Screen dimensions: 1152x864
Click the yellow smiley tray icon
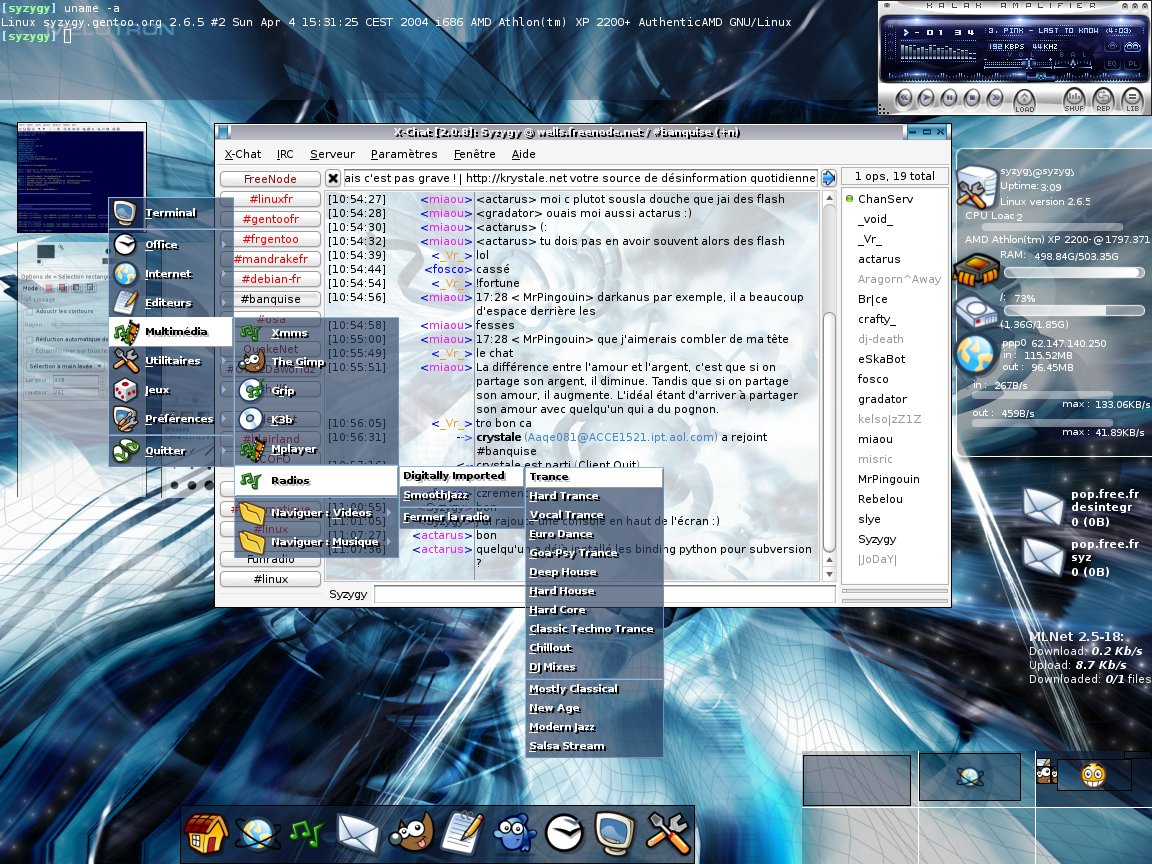pos(1093,774)
